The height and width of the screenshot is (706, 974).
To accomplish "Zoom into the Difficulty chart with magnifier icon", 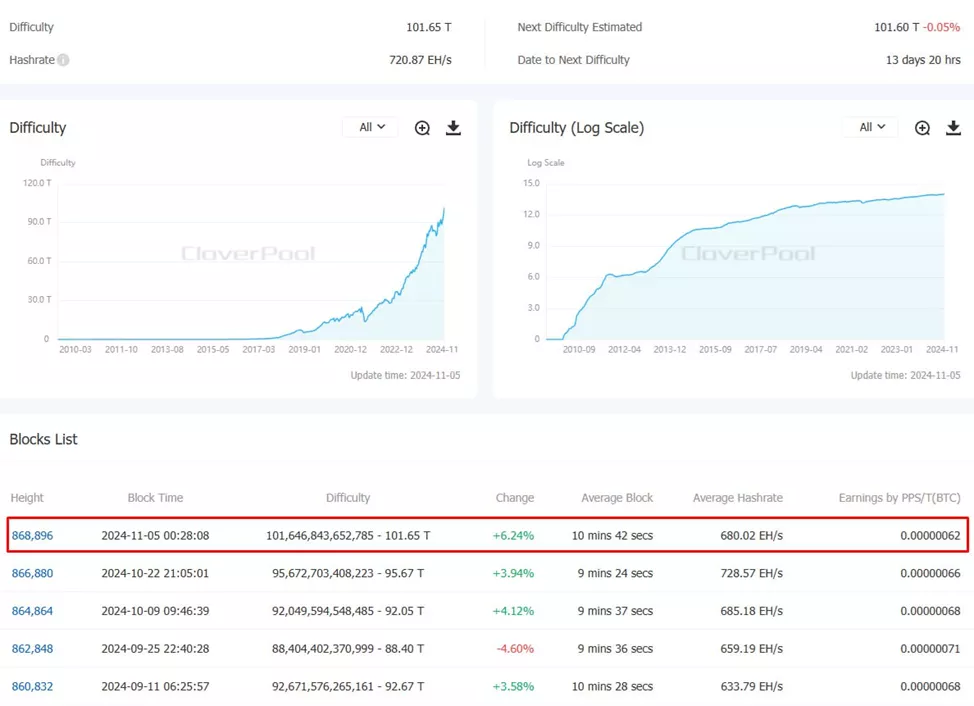I will (x=422, y=128).
